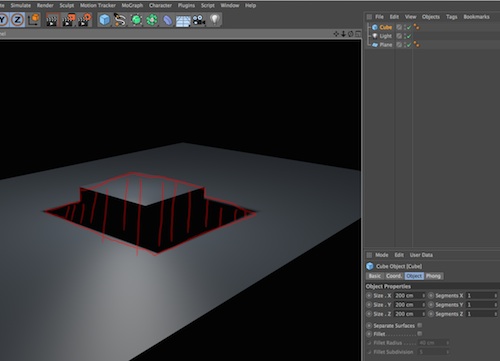
Task: Click the viewport toggle active view icon
Action: pos(358,34)
